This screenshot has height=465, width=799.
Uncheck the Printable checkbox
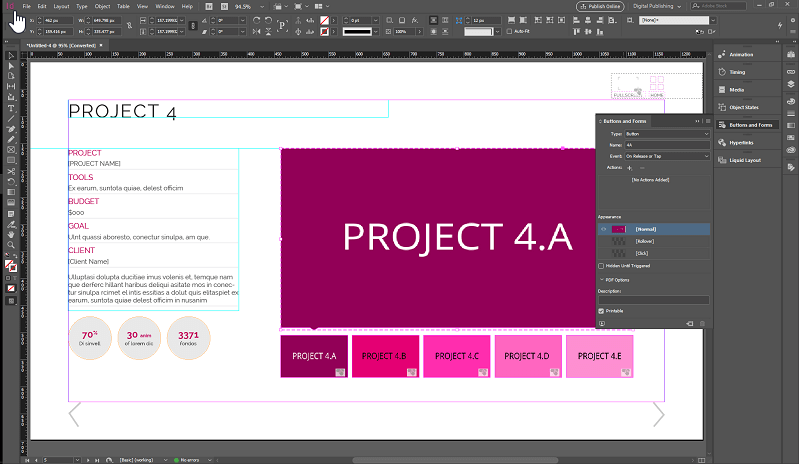coord(601,310)
